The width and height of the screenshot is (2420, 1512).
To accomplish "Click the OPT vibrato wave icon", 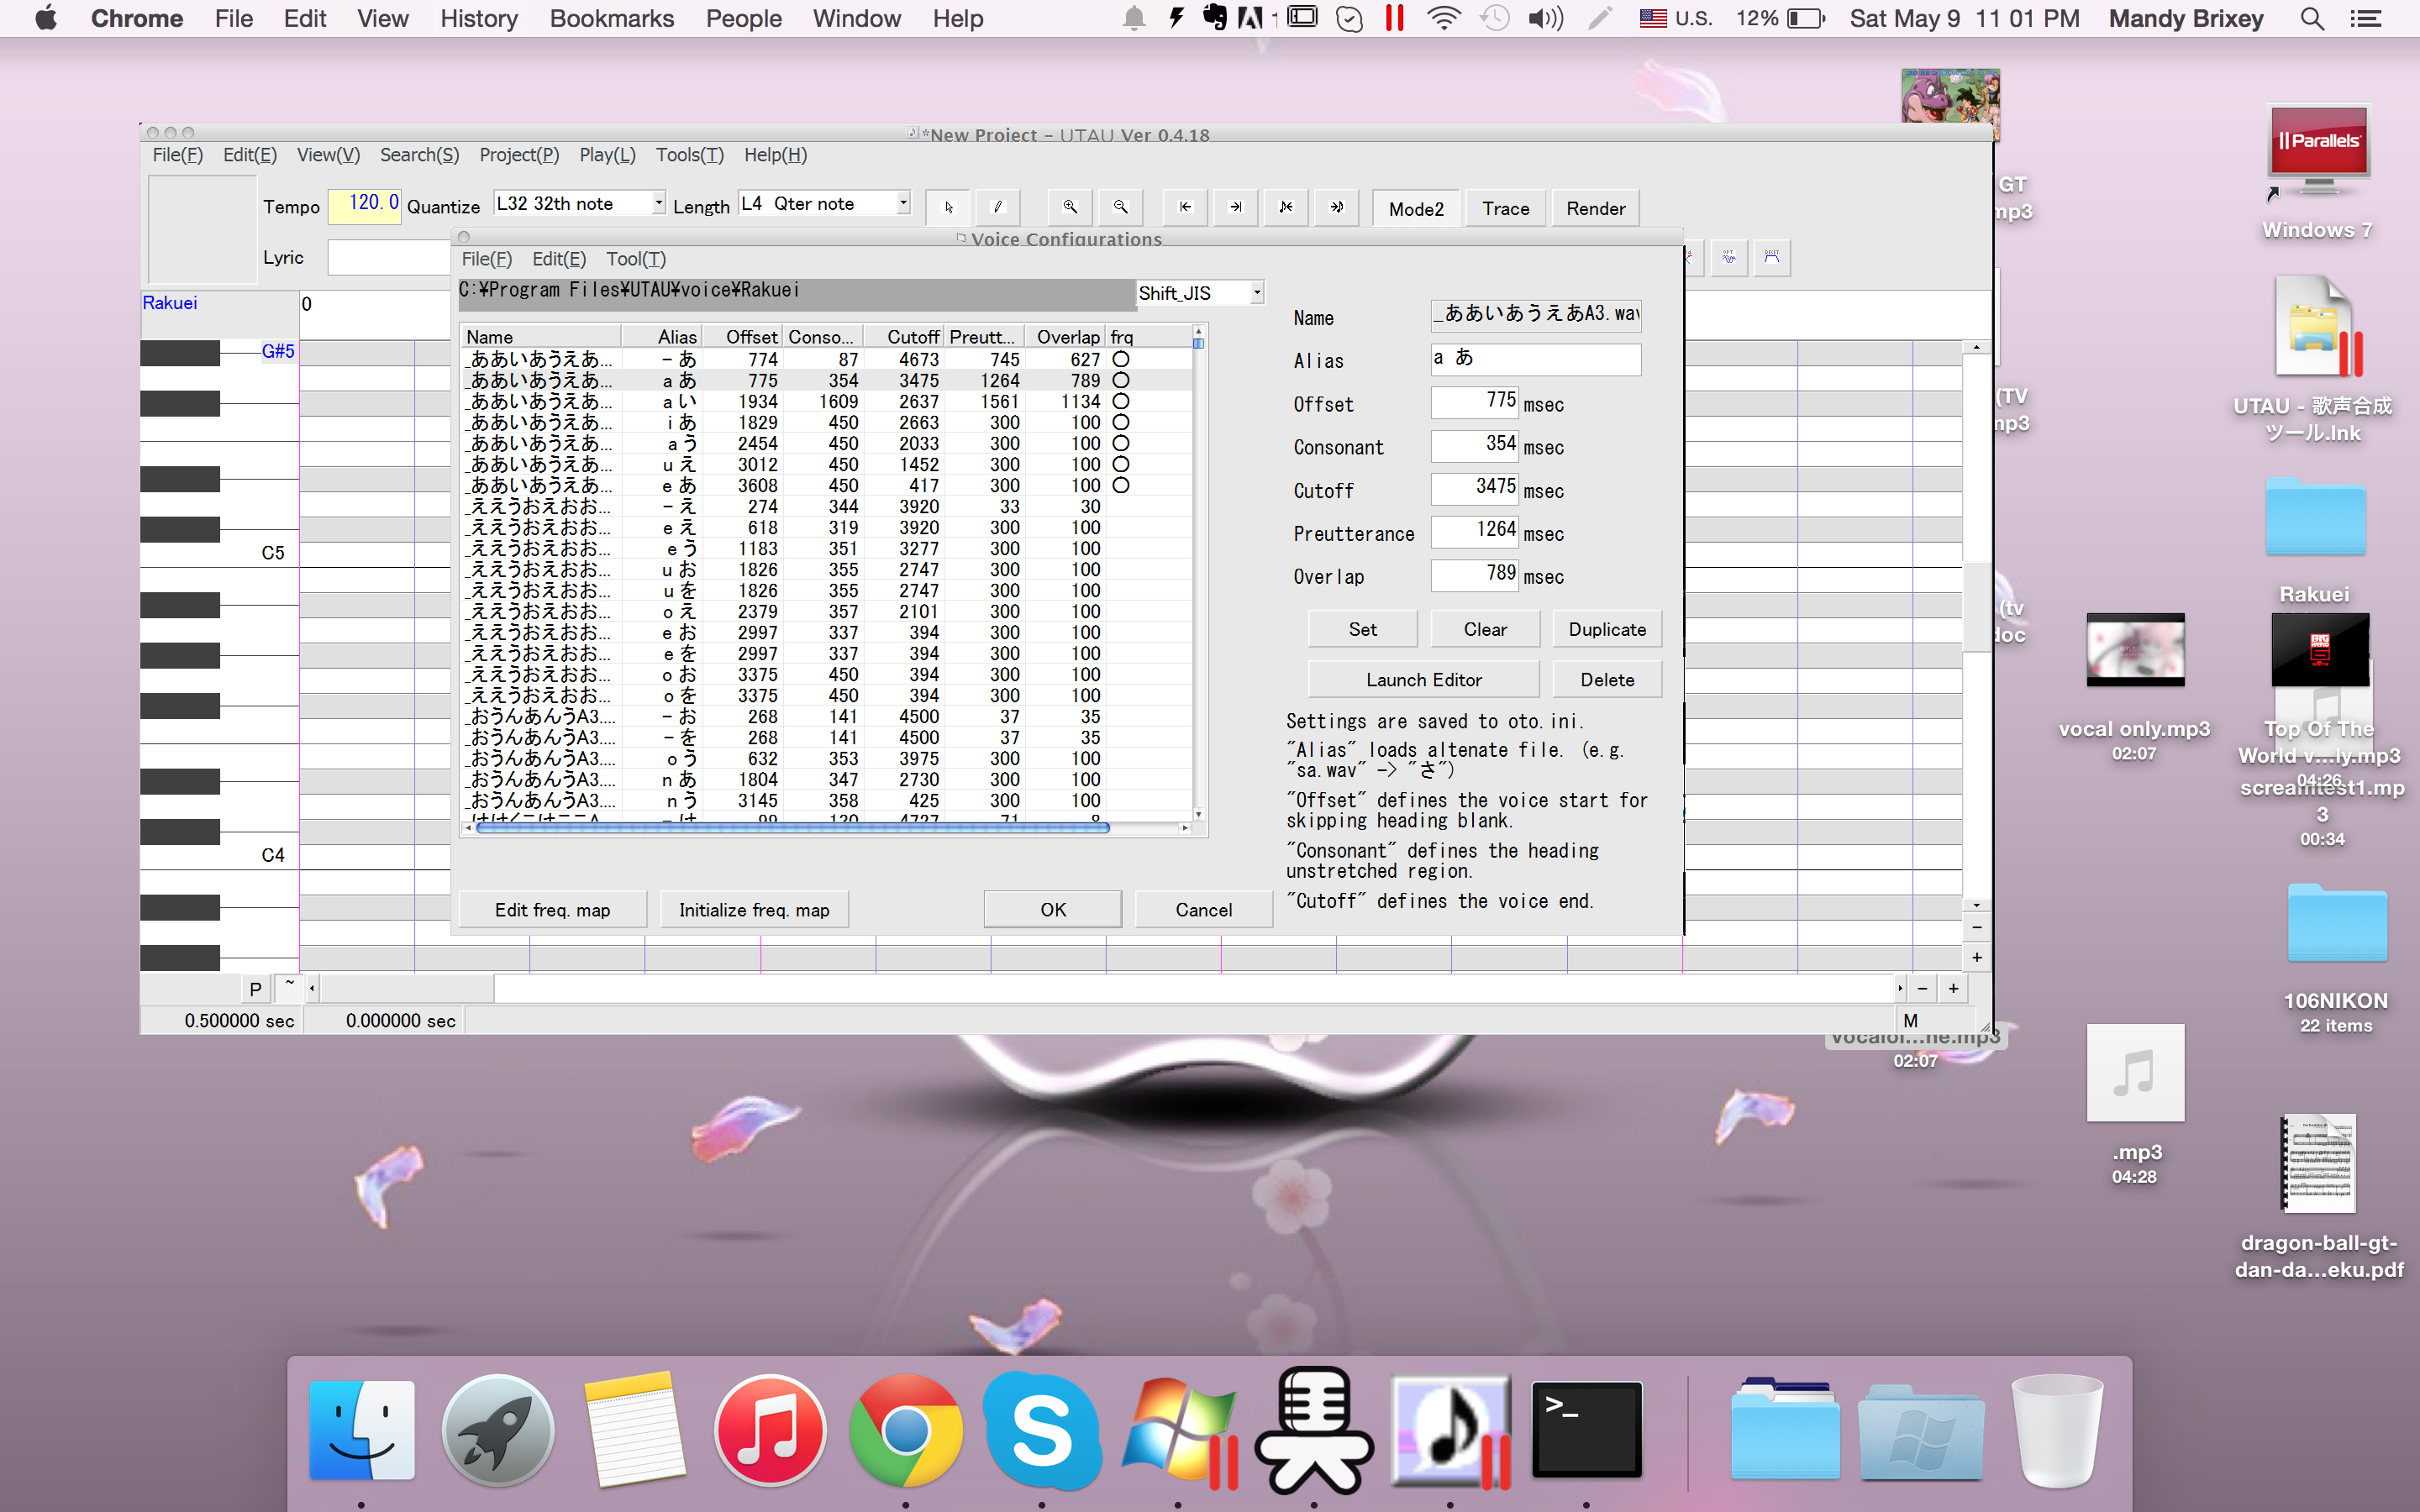I will (1729, 258).
